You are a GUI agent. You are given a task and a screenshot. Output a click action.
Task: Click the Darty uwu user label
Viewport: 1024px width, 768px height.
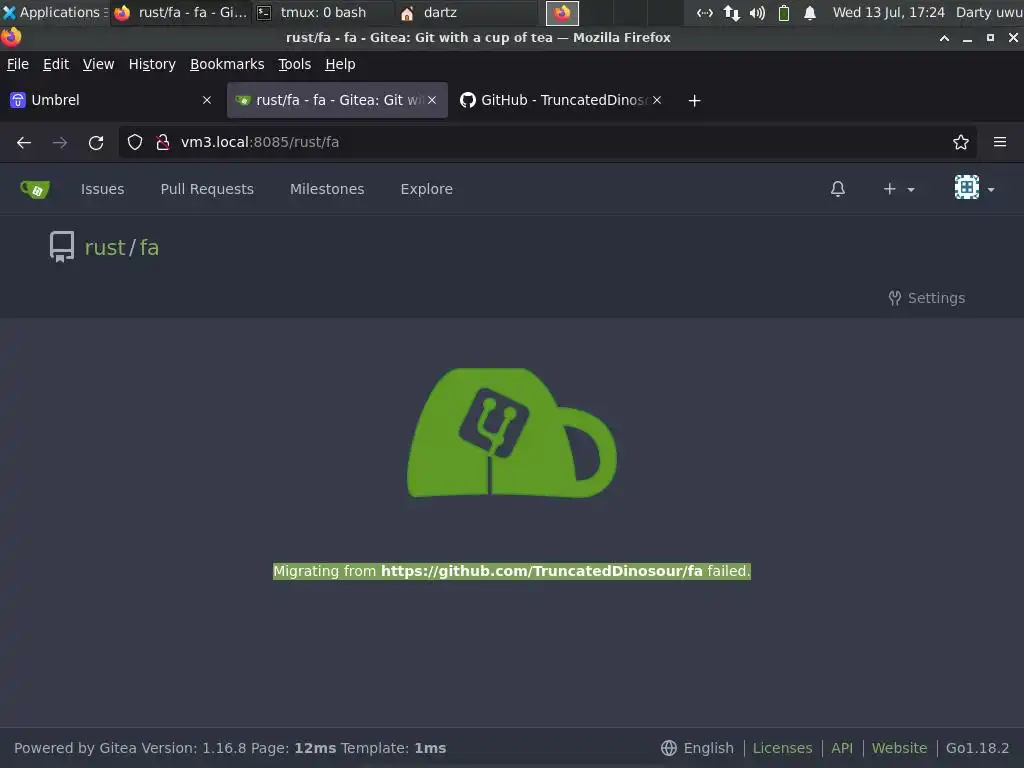click(989, 12)
